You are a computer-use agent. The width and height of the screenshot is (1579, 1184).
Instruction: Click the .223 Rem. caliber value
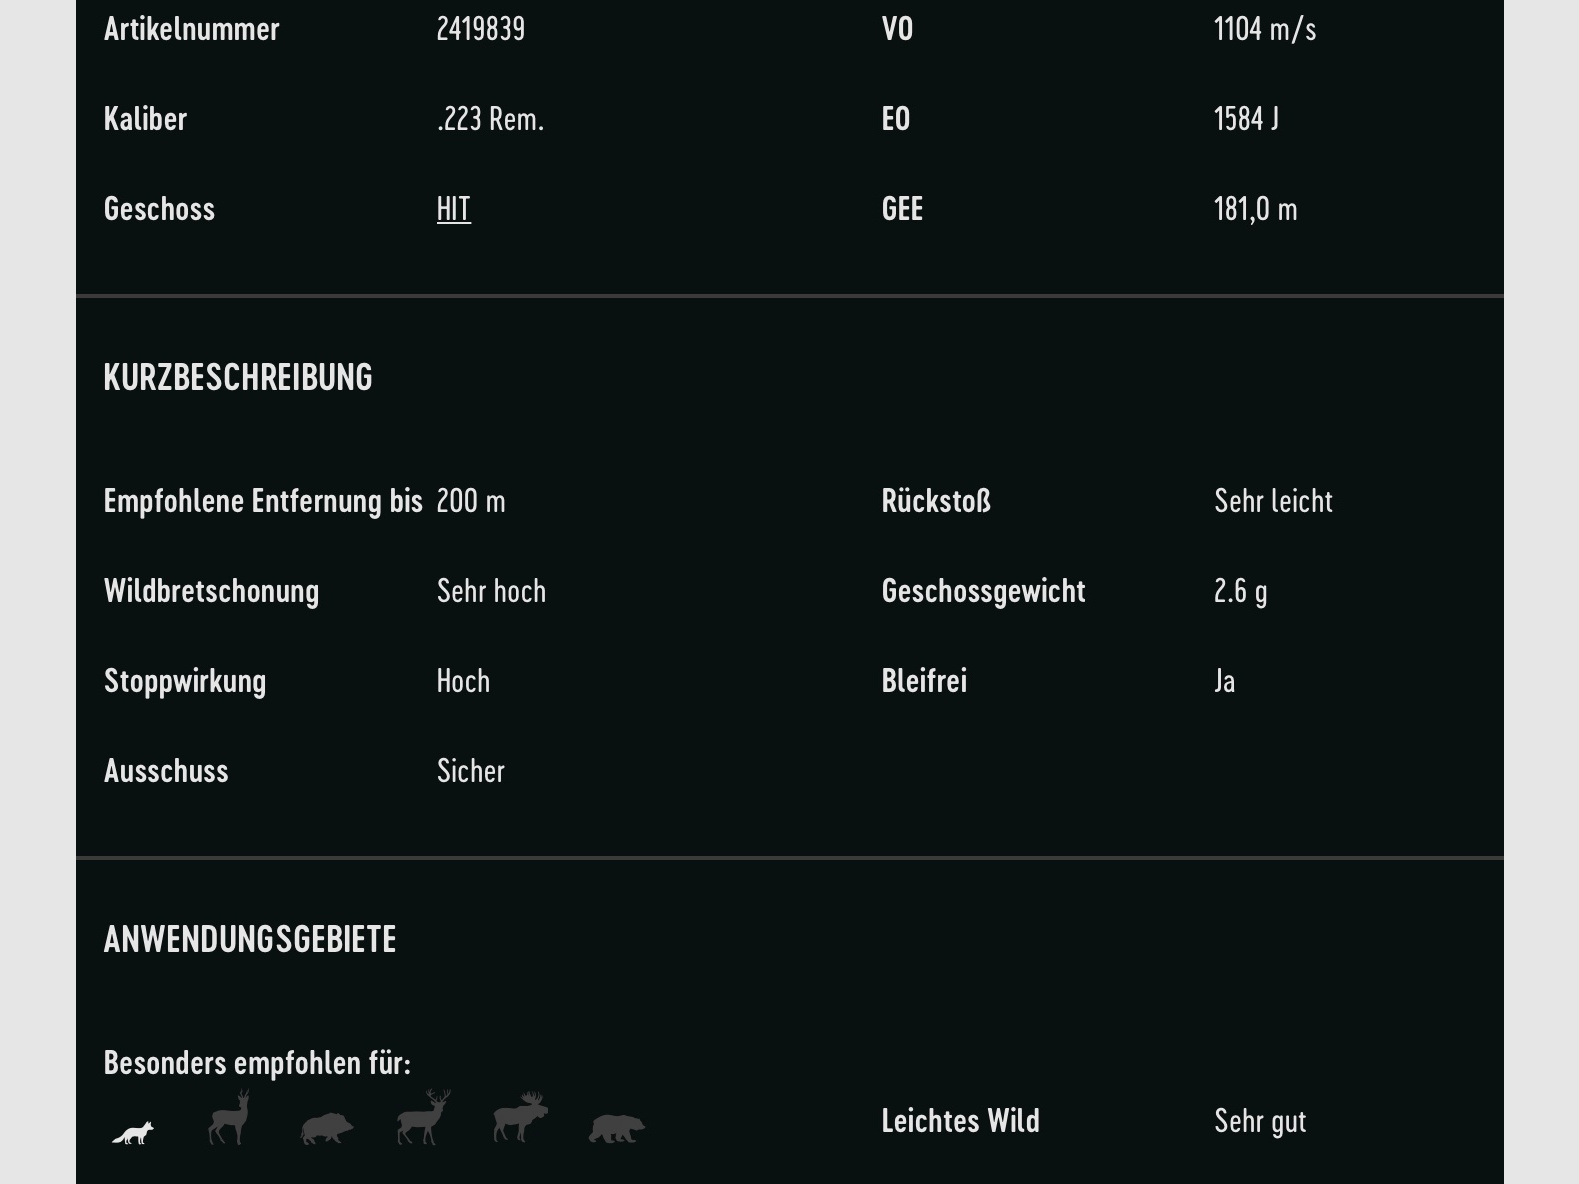click(490, 119)
